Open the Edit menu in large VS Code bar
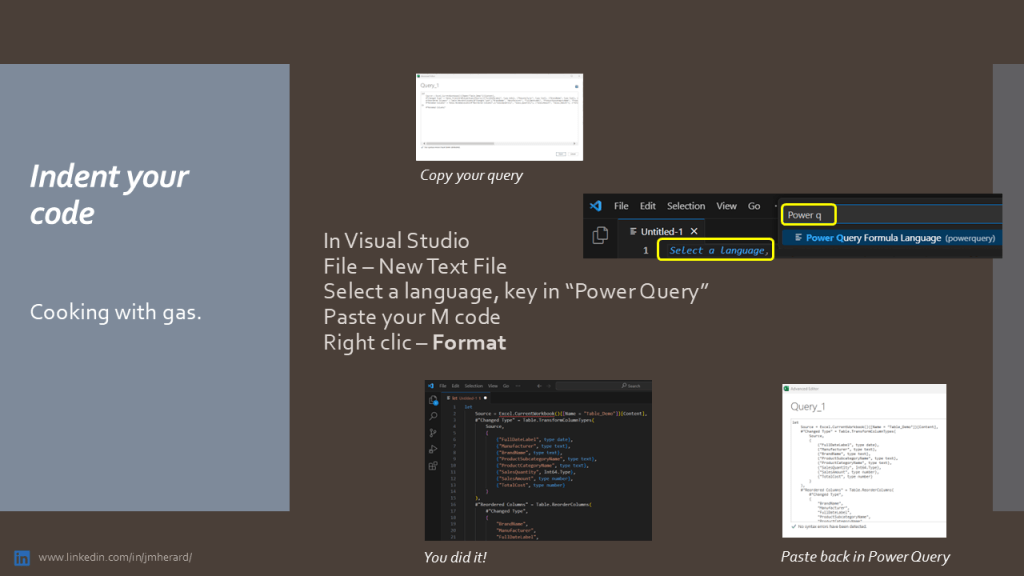The image size is (1024, 576). (648, 206)
